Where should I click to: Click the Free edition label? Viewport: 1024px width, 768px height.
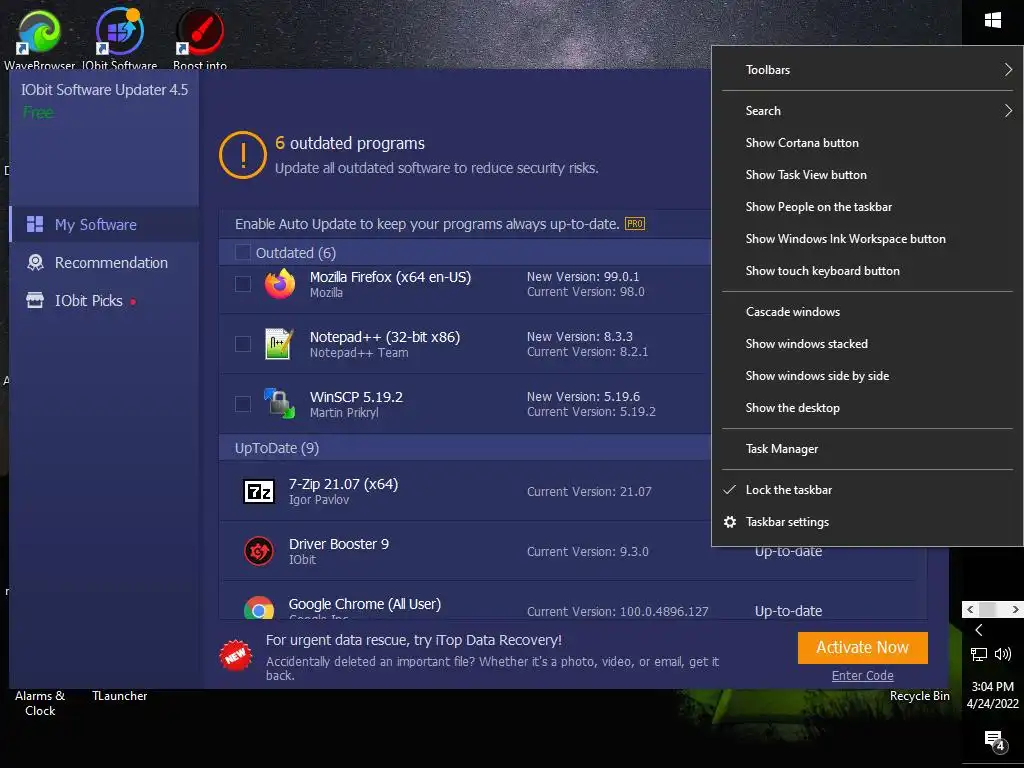(x=39, y=112)
